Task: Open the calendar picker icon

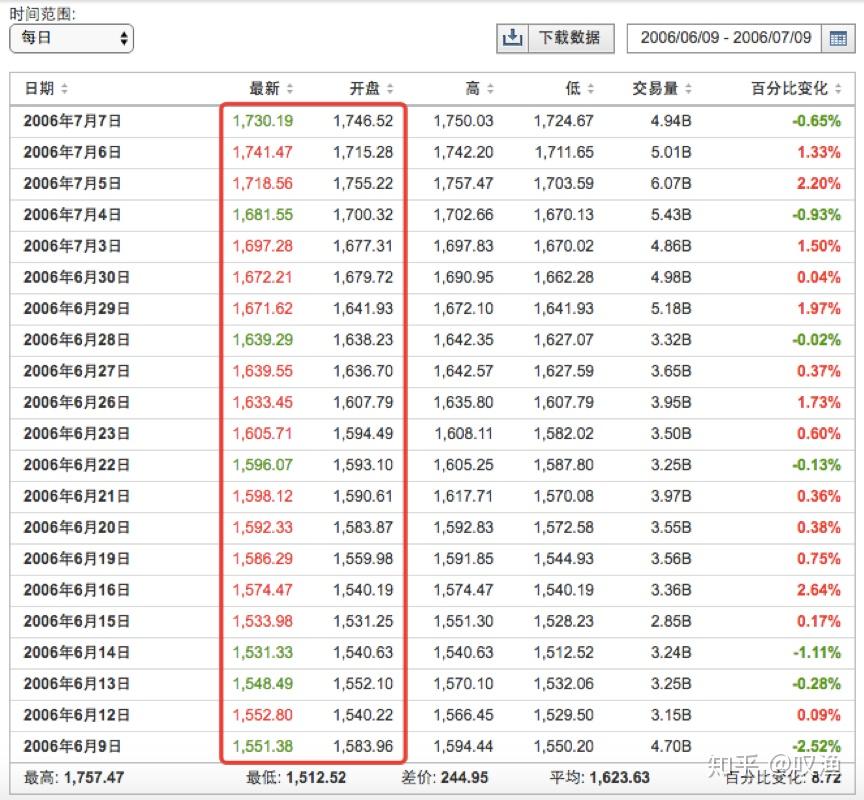Action: pos(838,38)
